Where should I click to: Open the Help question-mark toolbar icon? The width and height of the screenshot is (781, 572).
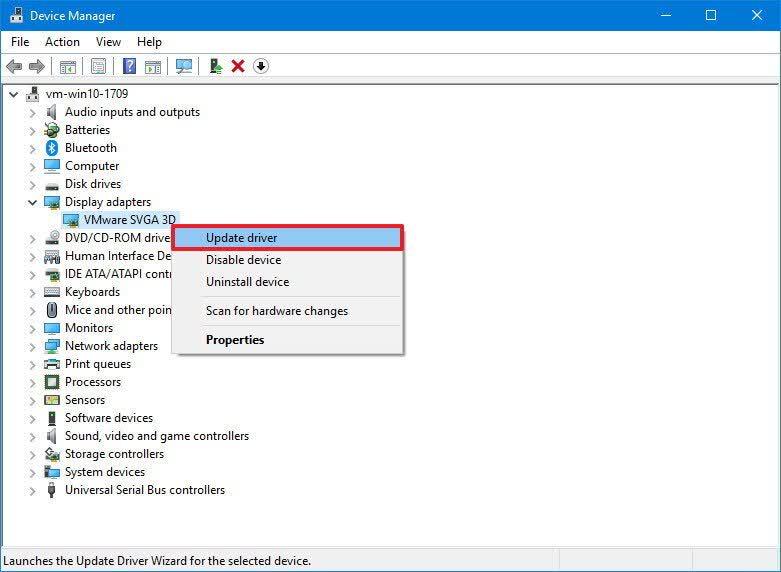coord(129,66)
